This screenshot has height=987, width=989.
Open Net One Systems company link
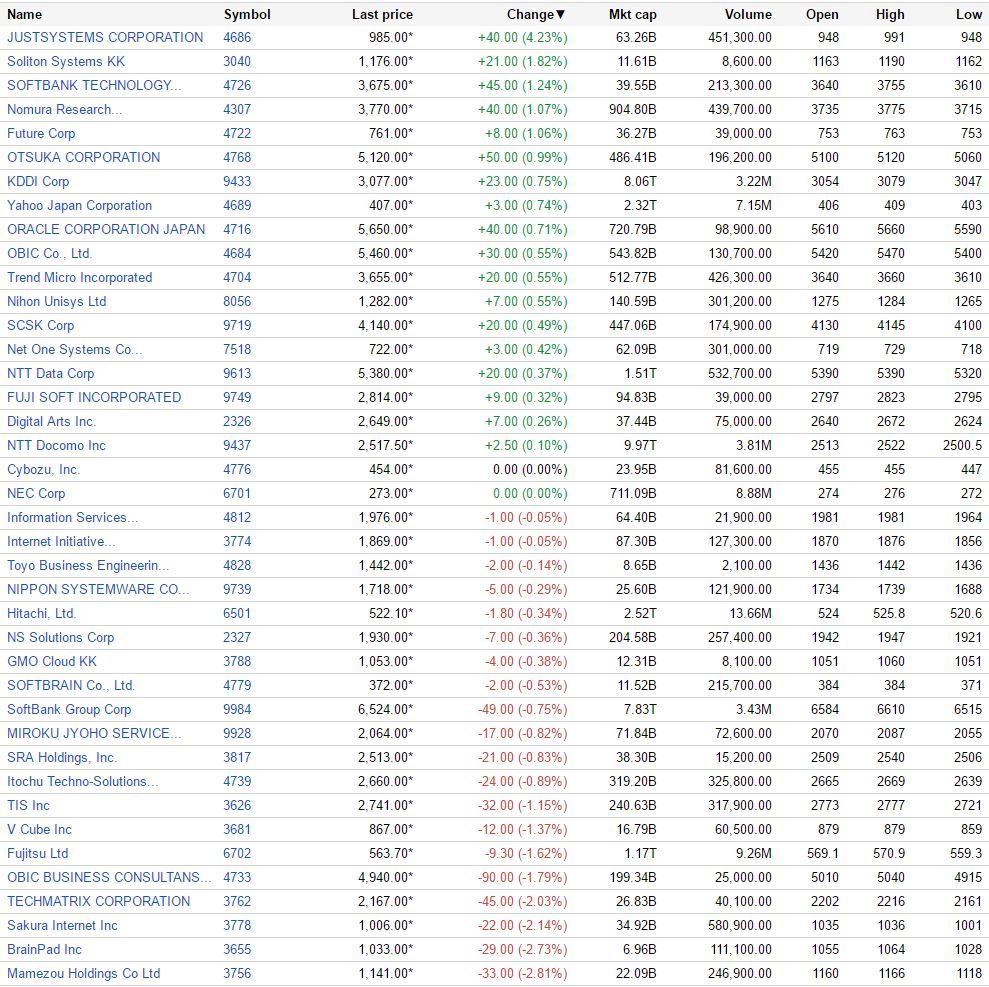(x=74, y=349)
